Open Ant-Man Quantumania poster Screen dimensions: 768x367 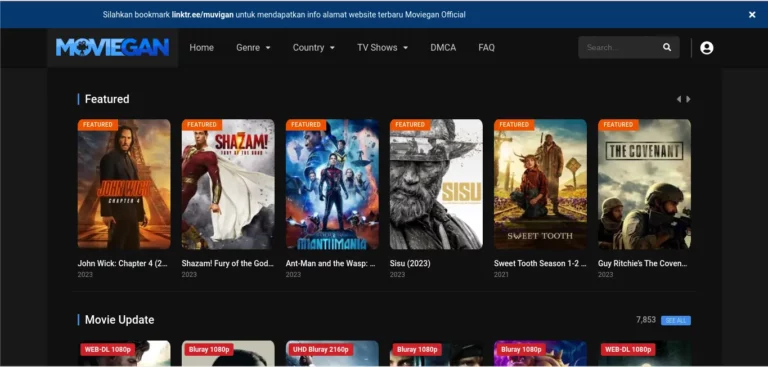pos(332,184)
